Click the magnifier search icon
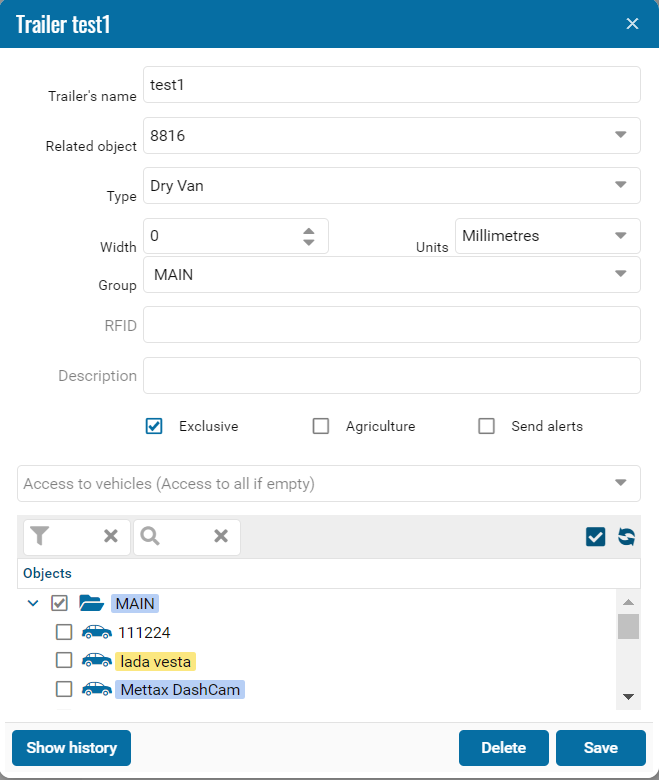 pyautogui.click(x=150, y=537)
